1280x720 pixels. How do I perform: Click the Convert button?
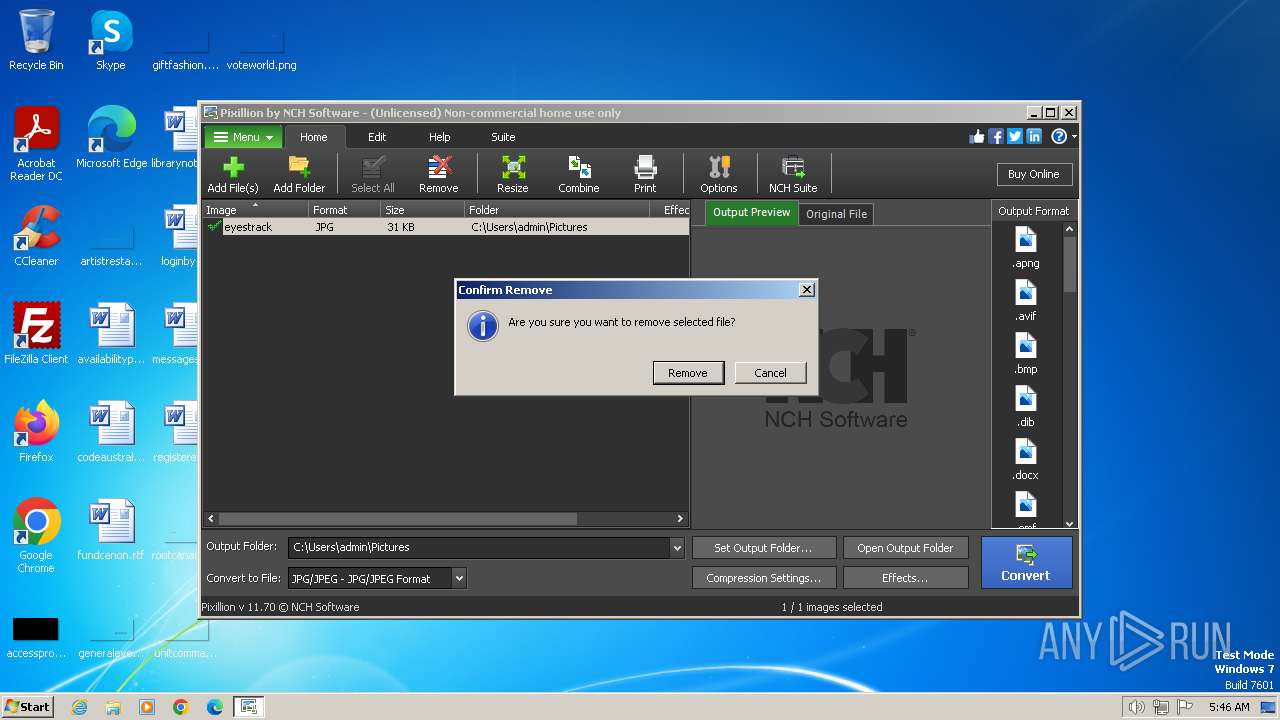coord(1026,562)
